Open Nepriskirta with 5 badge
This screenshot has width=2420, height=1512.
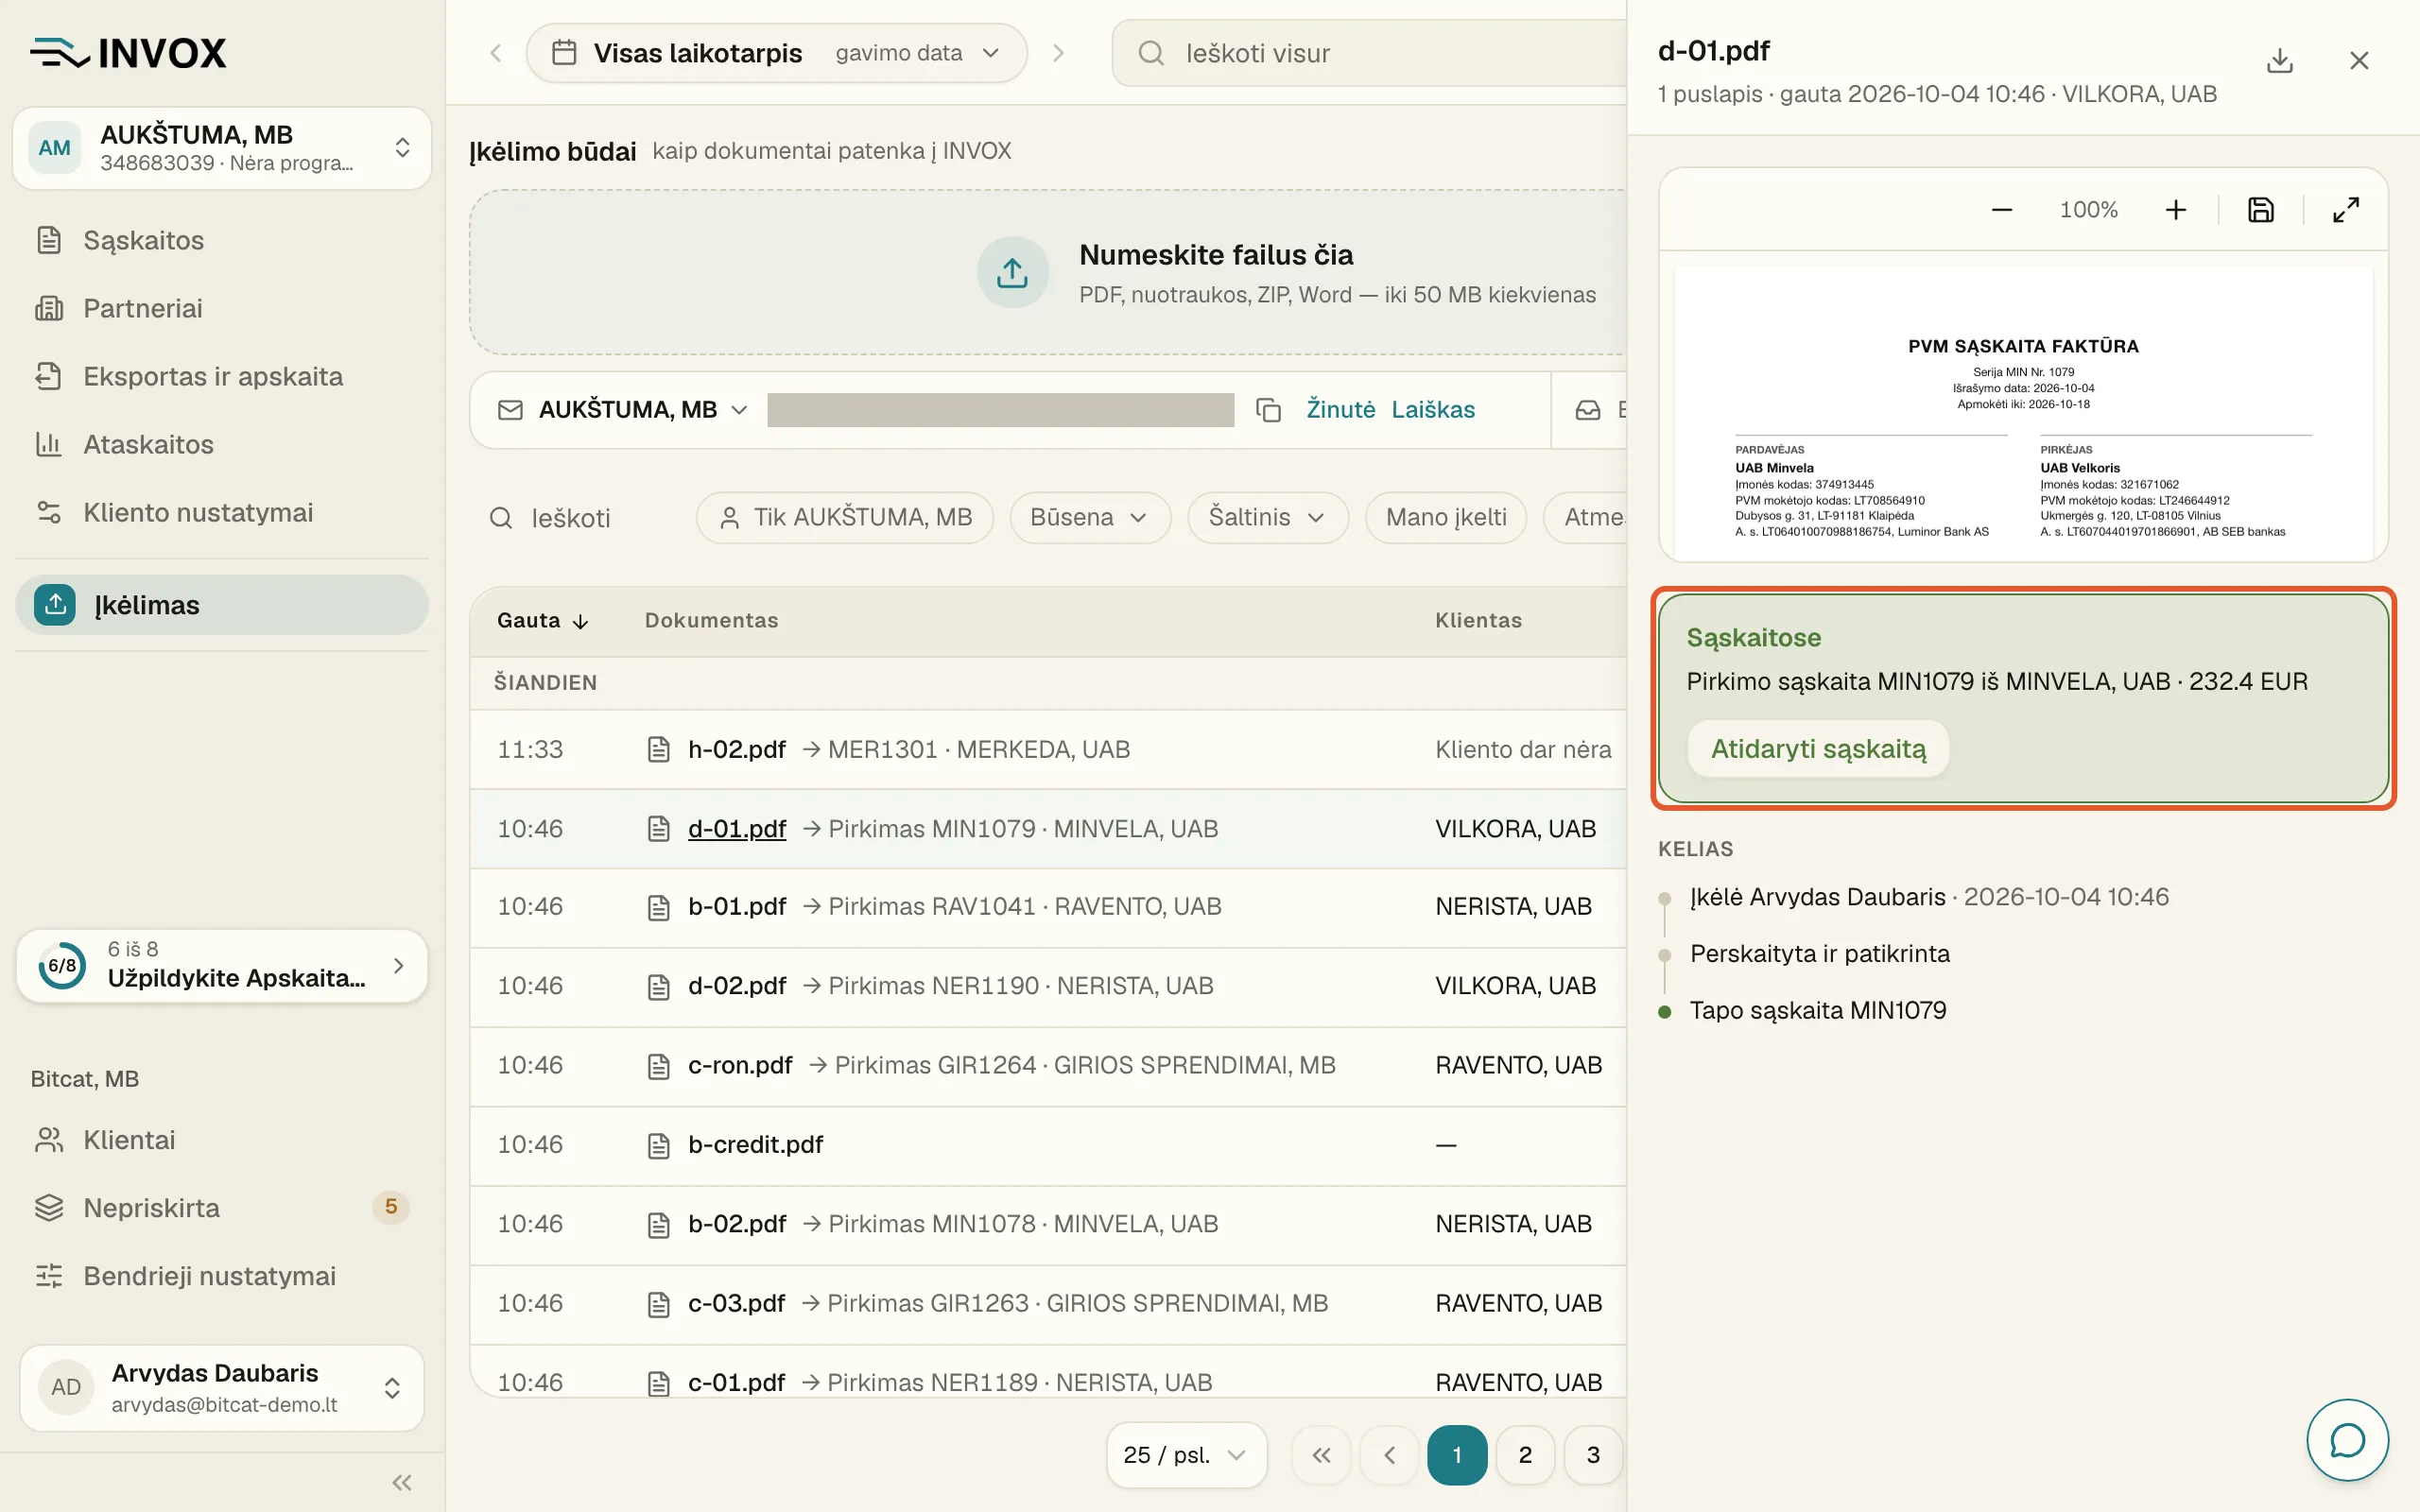click(222, 1208)
